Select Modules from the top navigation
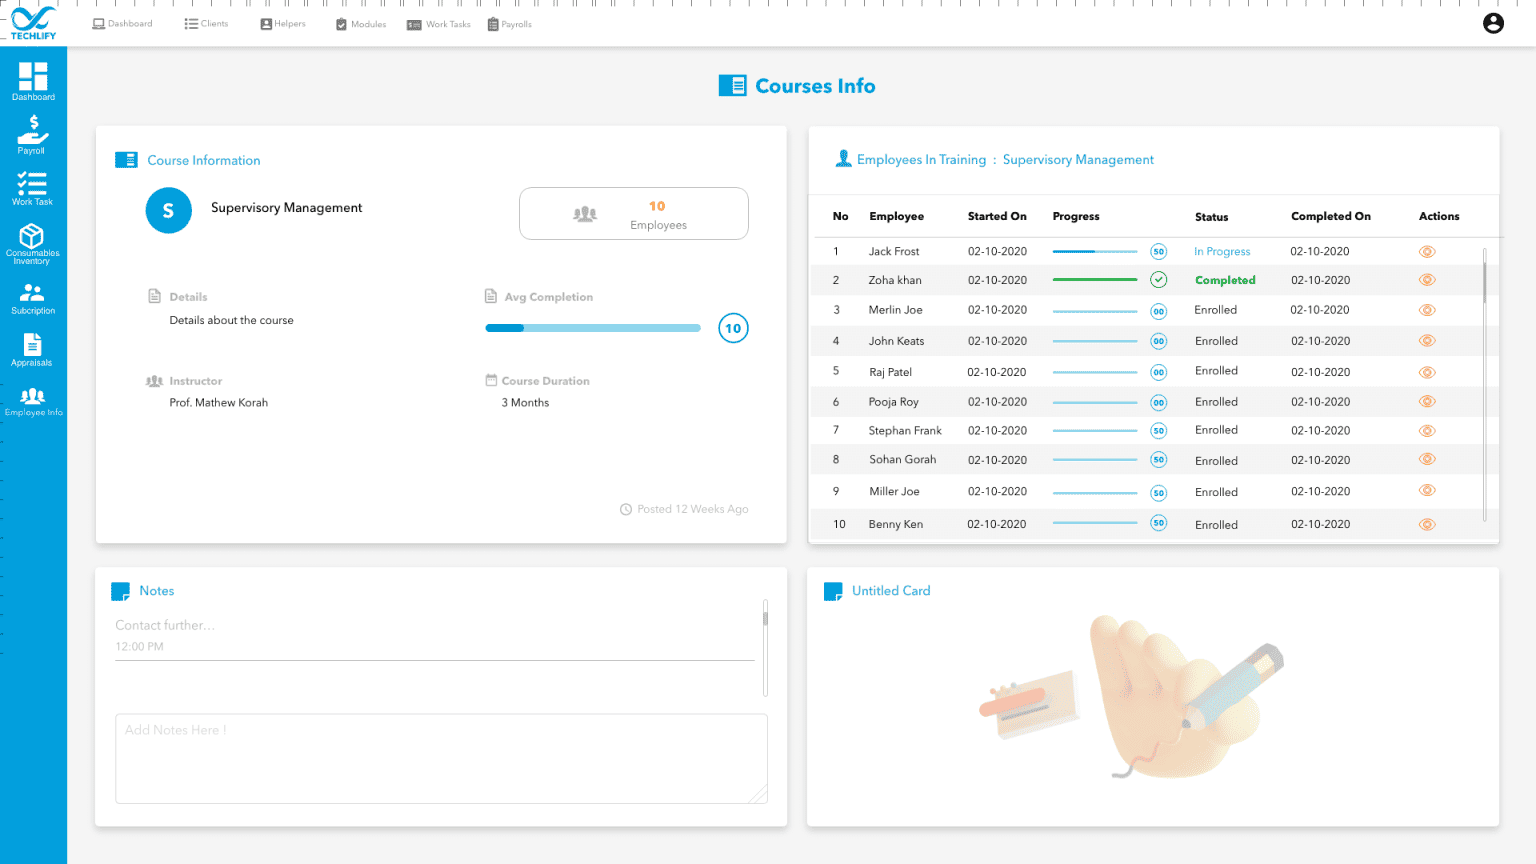Screen dimensions: 1536x864 [360, 23]
